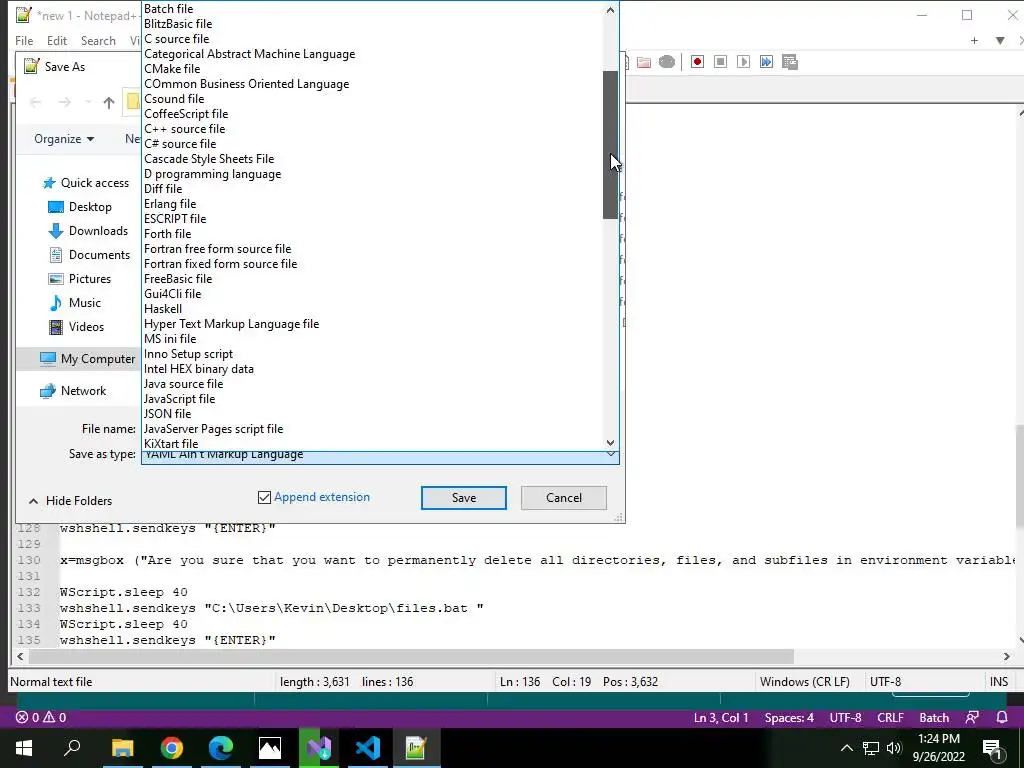Stop macro recording with the square icon
The width and height of the screenshot is (1024, 768).
click(x=720, y=62)
